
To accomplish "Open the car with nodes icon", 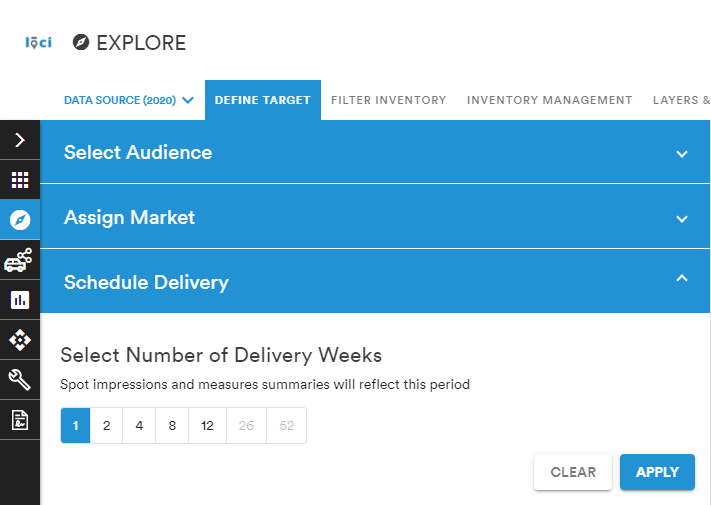I will (x=20, y=260).
